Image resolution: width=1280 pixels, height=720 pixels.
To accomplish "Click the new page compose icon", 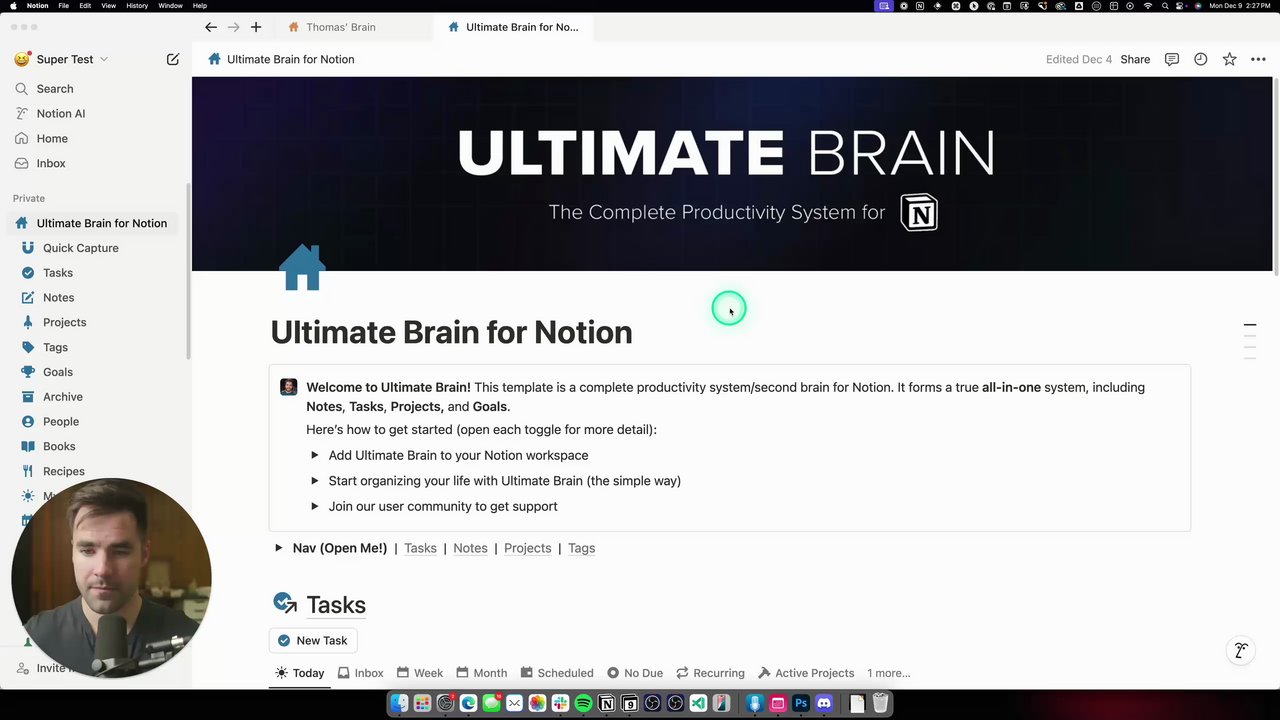I will pyautogui.click(x=173, y=59).
